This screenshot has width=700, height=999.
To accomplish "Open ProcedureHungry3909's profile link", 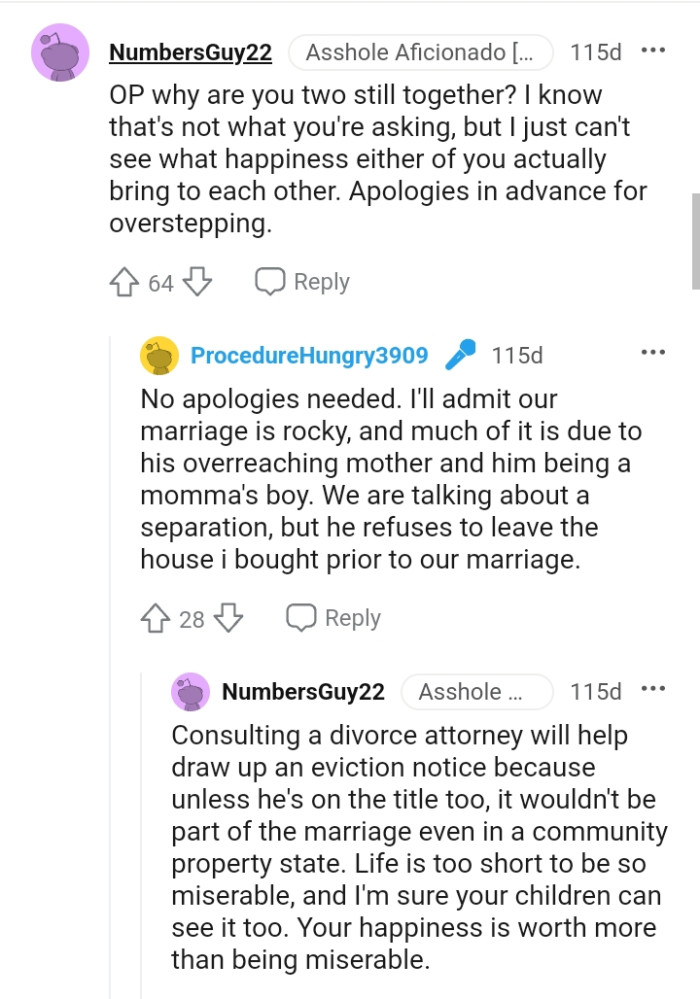I will (x=309, y=356).
